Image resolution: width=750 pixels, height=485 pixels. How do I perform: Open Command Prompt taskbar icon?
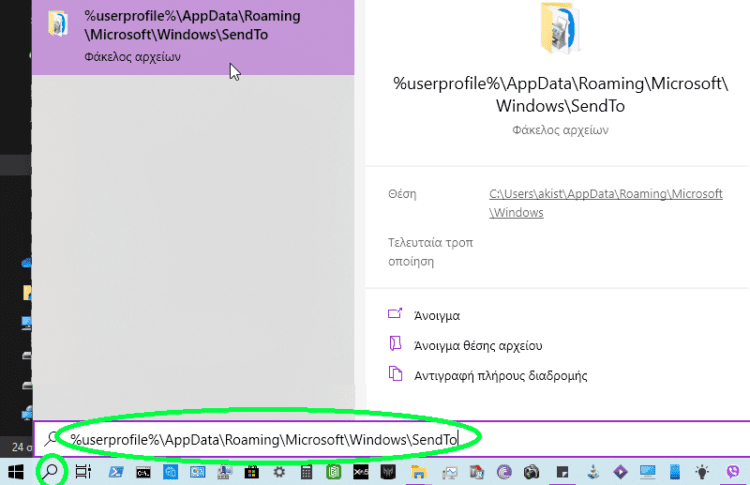tap(143, 473)
